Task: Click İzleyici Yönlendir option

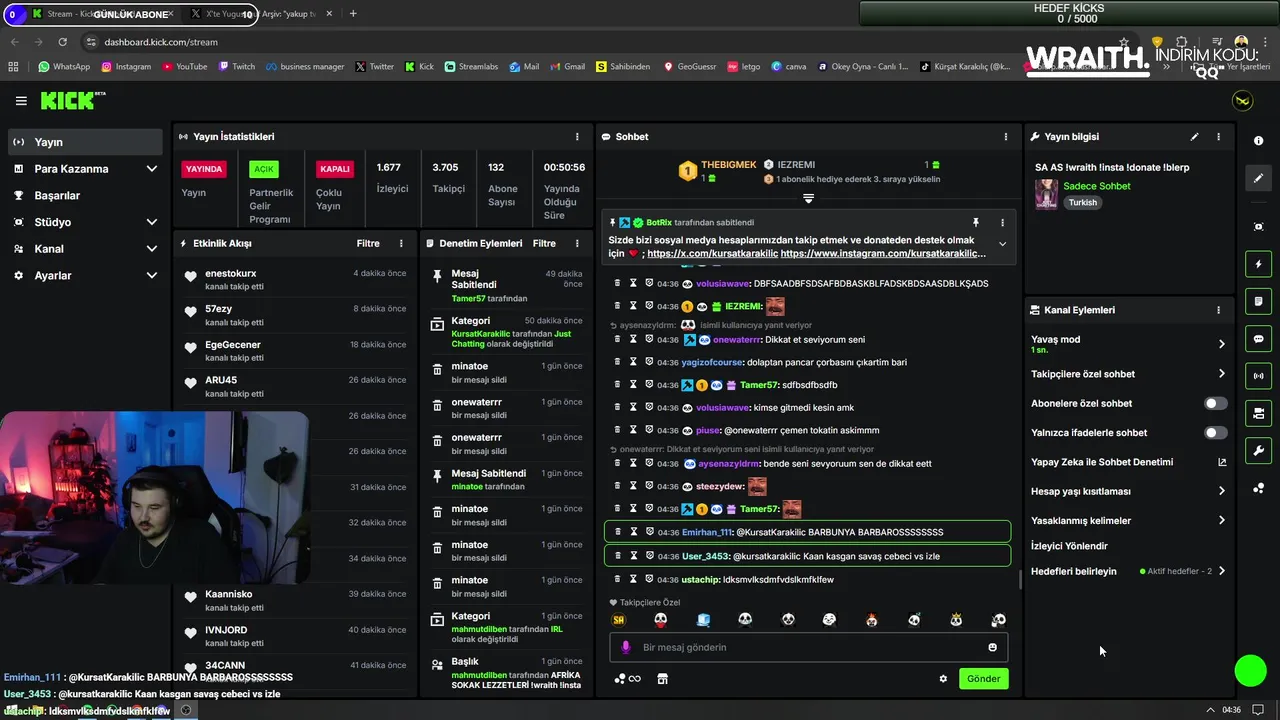Action: (1069, 546)
